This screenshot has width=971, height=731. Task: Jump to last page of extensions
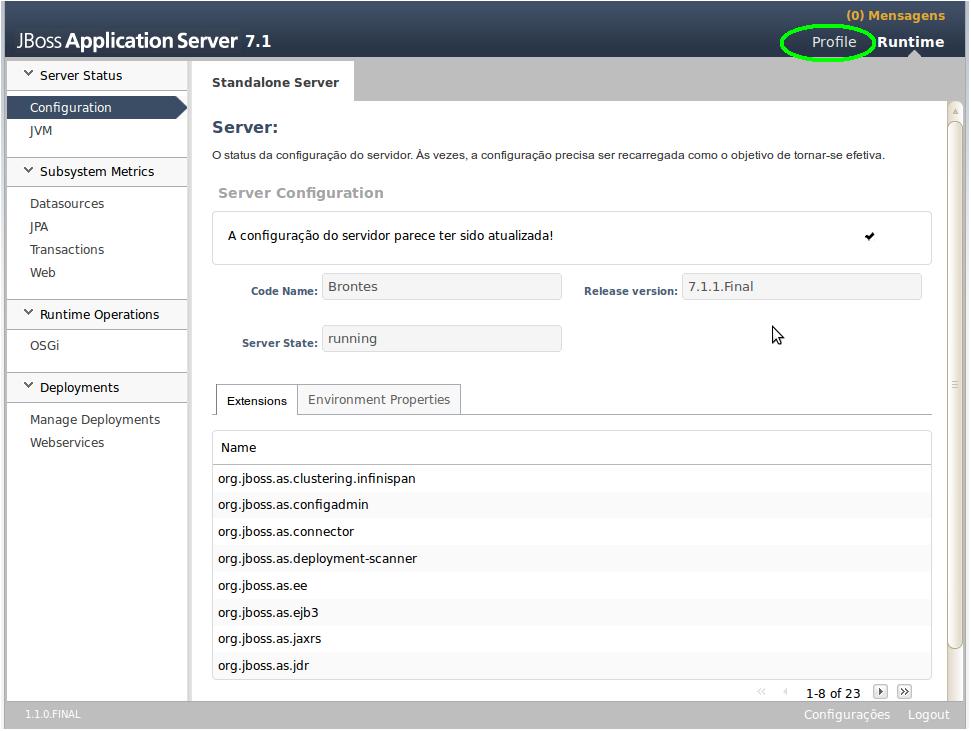click(904, 691)
